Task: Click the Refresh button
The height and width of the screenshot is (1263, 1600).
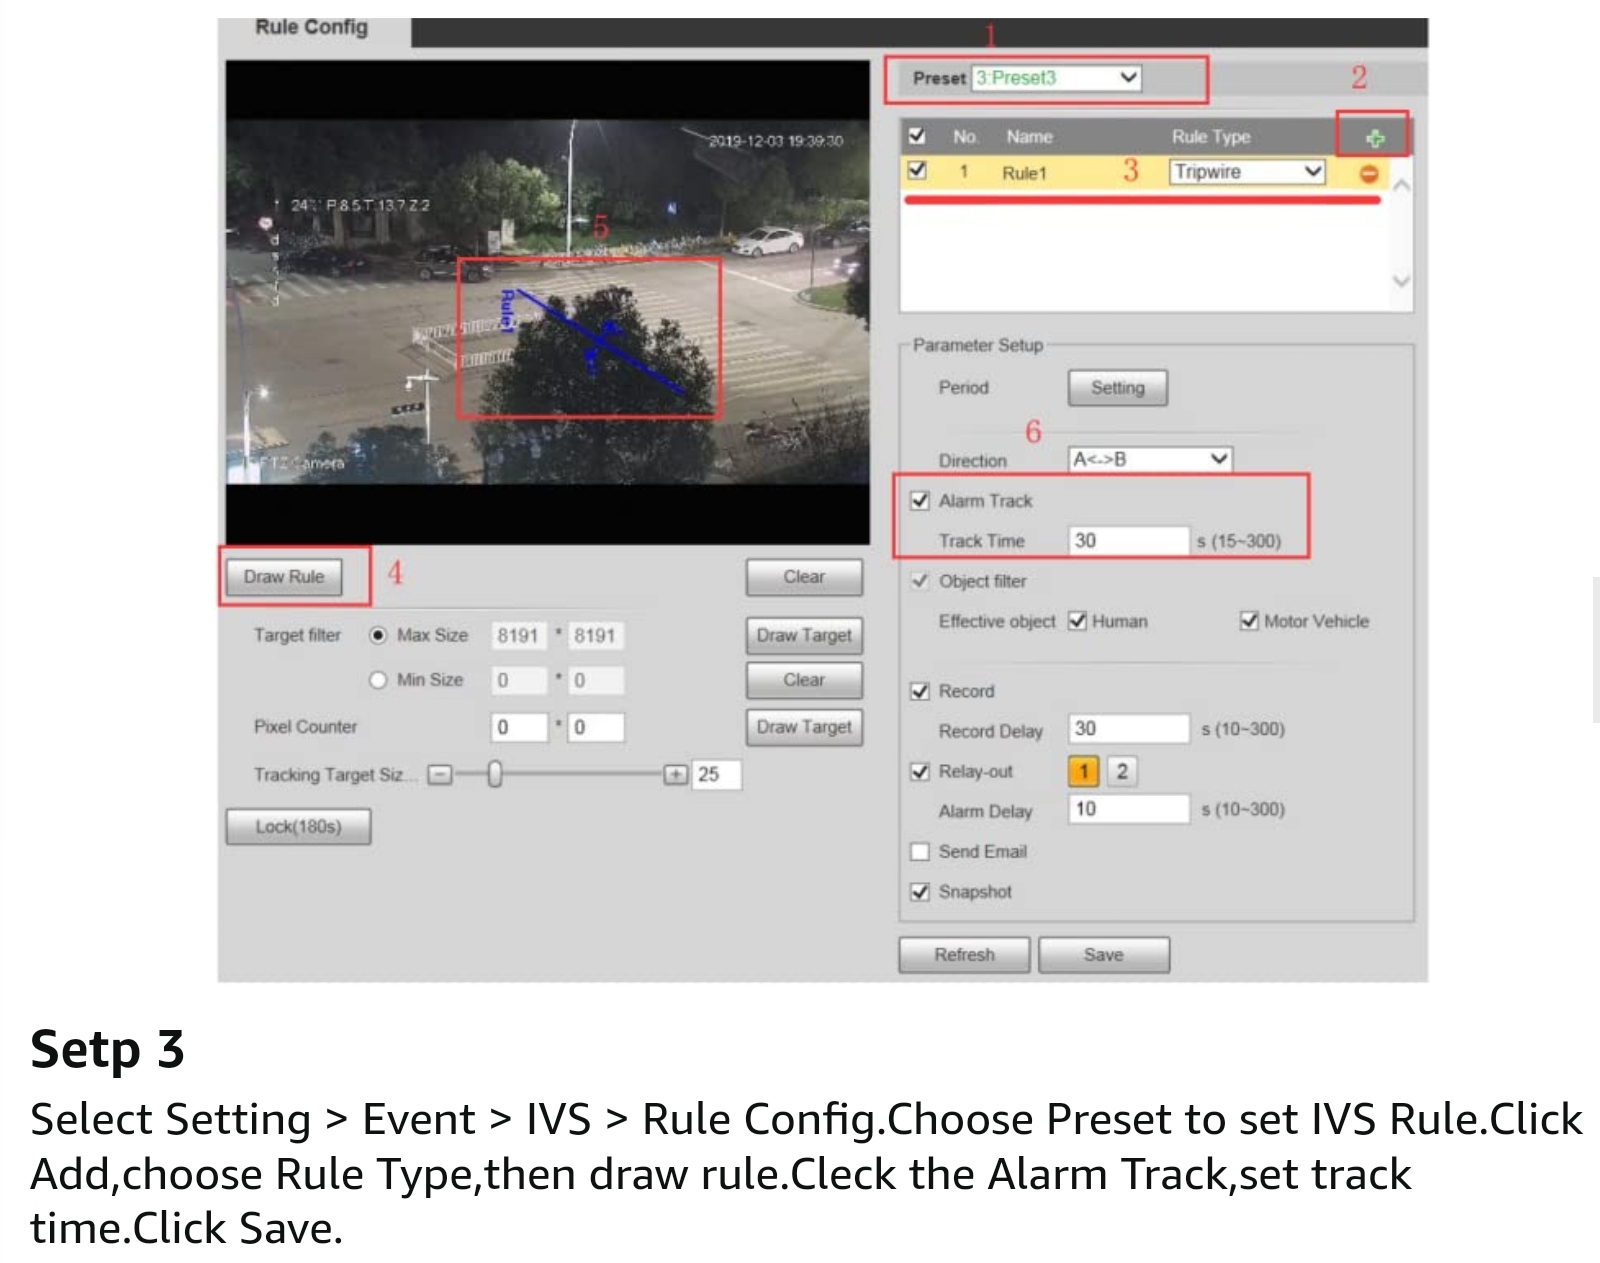Action: [x=964, y=955]
